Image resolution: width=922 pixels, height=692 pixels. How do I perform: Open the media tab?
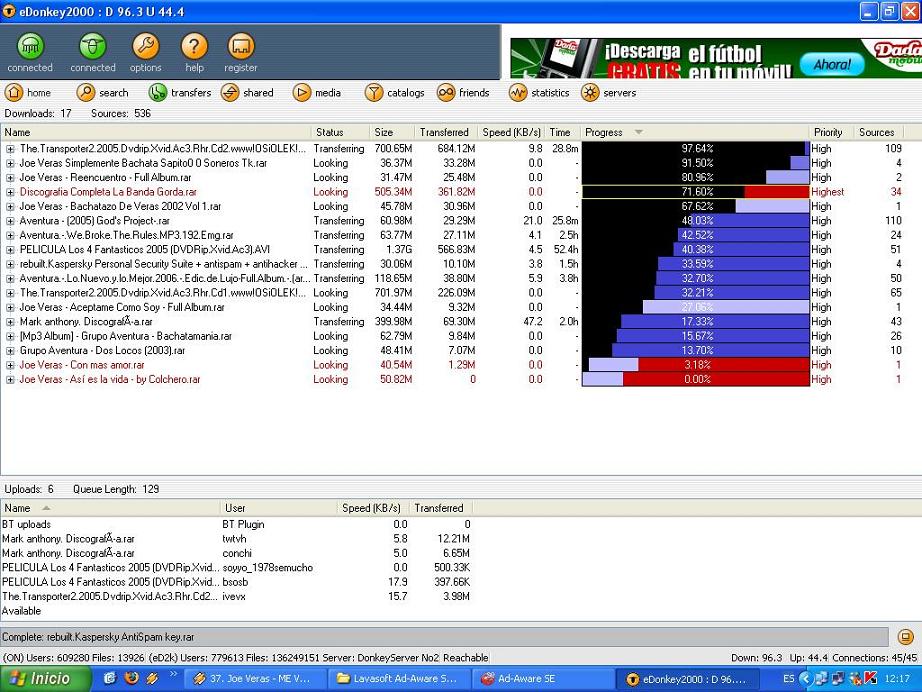tap(317, 93)
